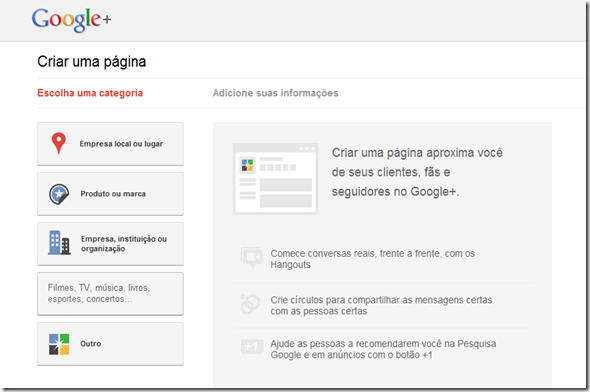
Task: Click the Criar uma página heading
Action: click(91, 62)
